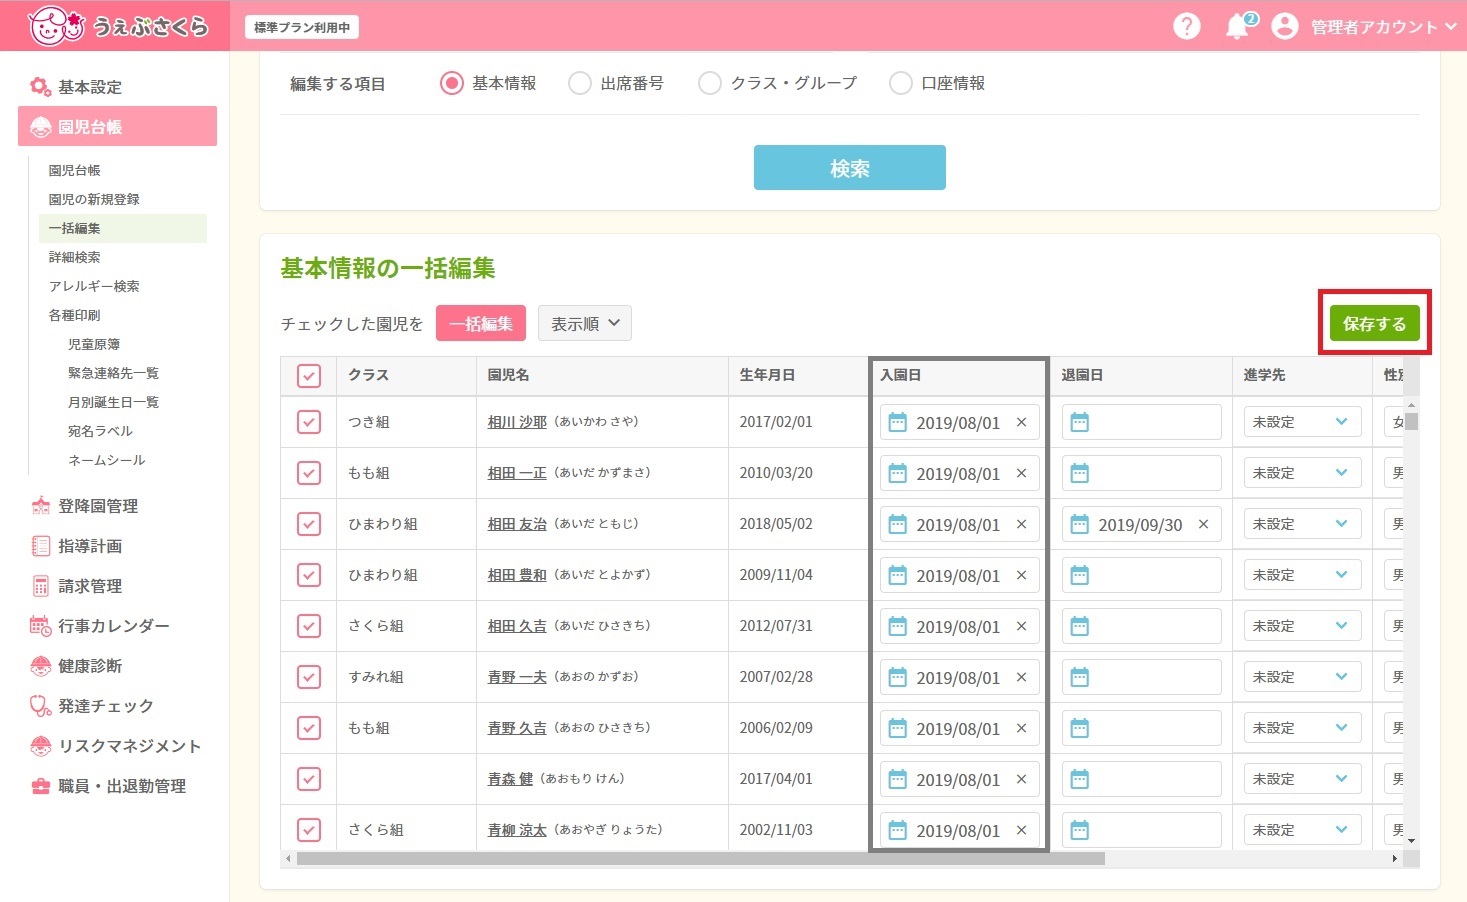Click the 検索 button
This screenshot has height=902, width=1467.
pos(850,168)
